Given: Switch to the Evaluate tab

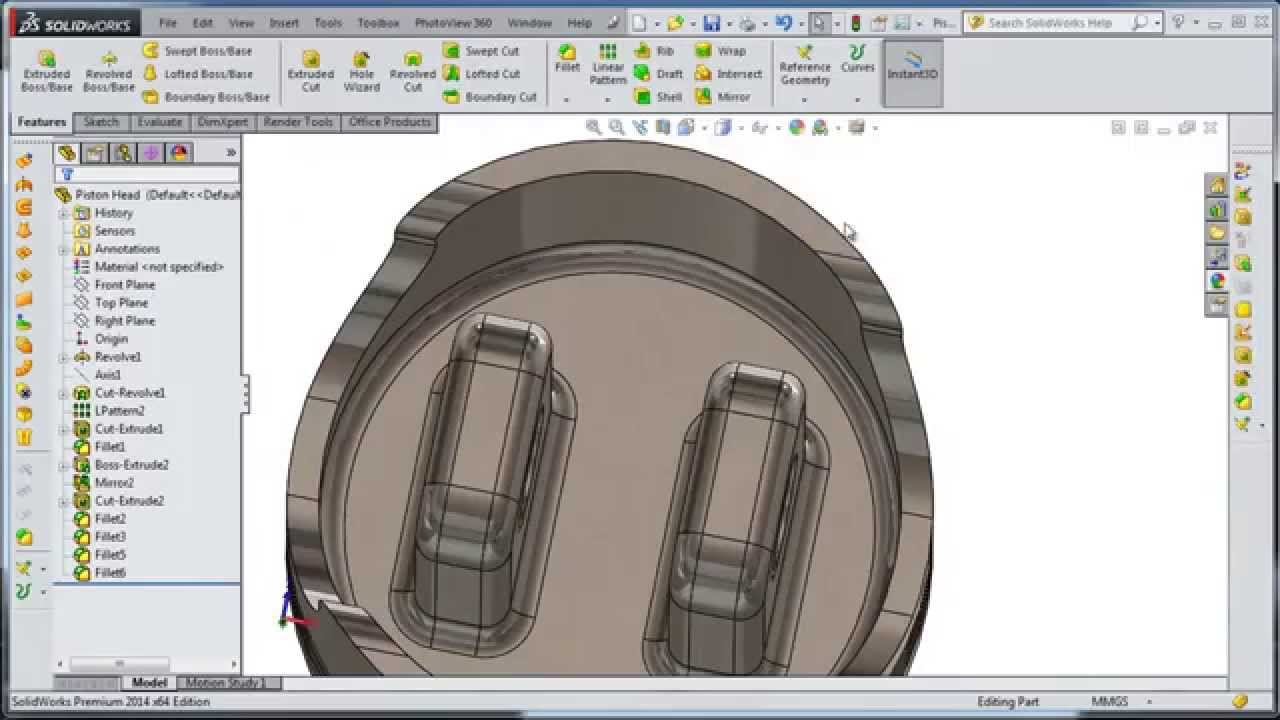Looking at the screenshot, I should [x=160, y=122].
